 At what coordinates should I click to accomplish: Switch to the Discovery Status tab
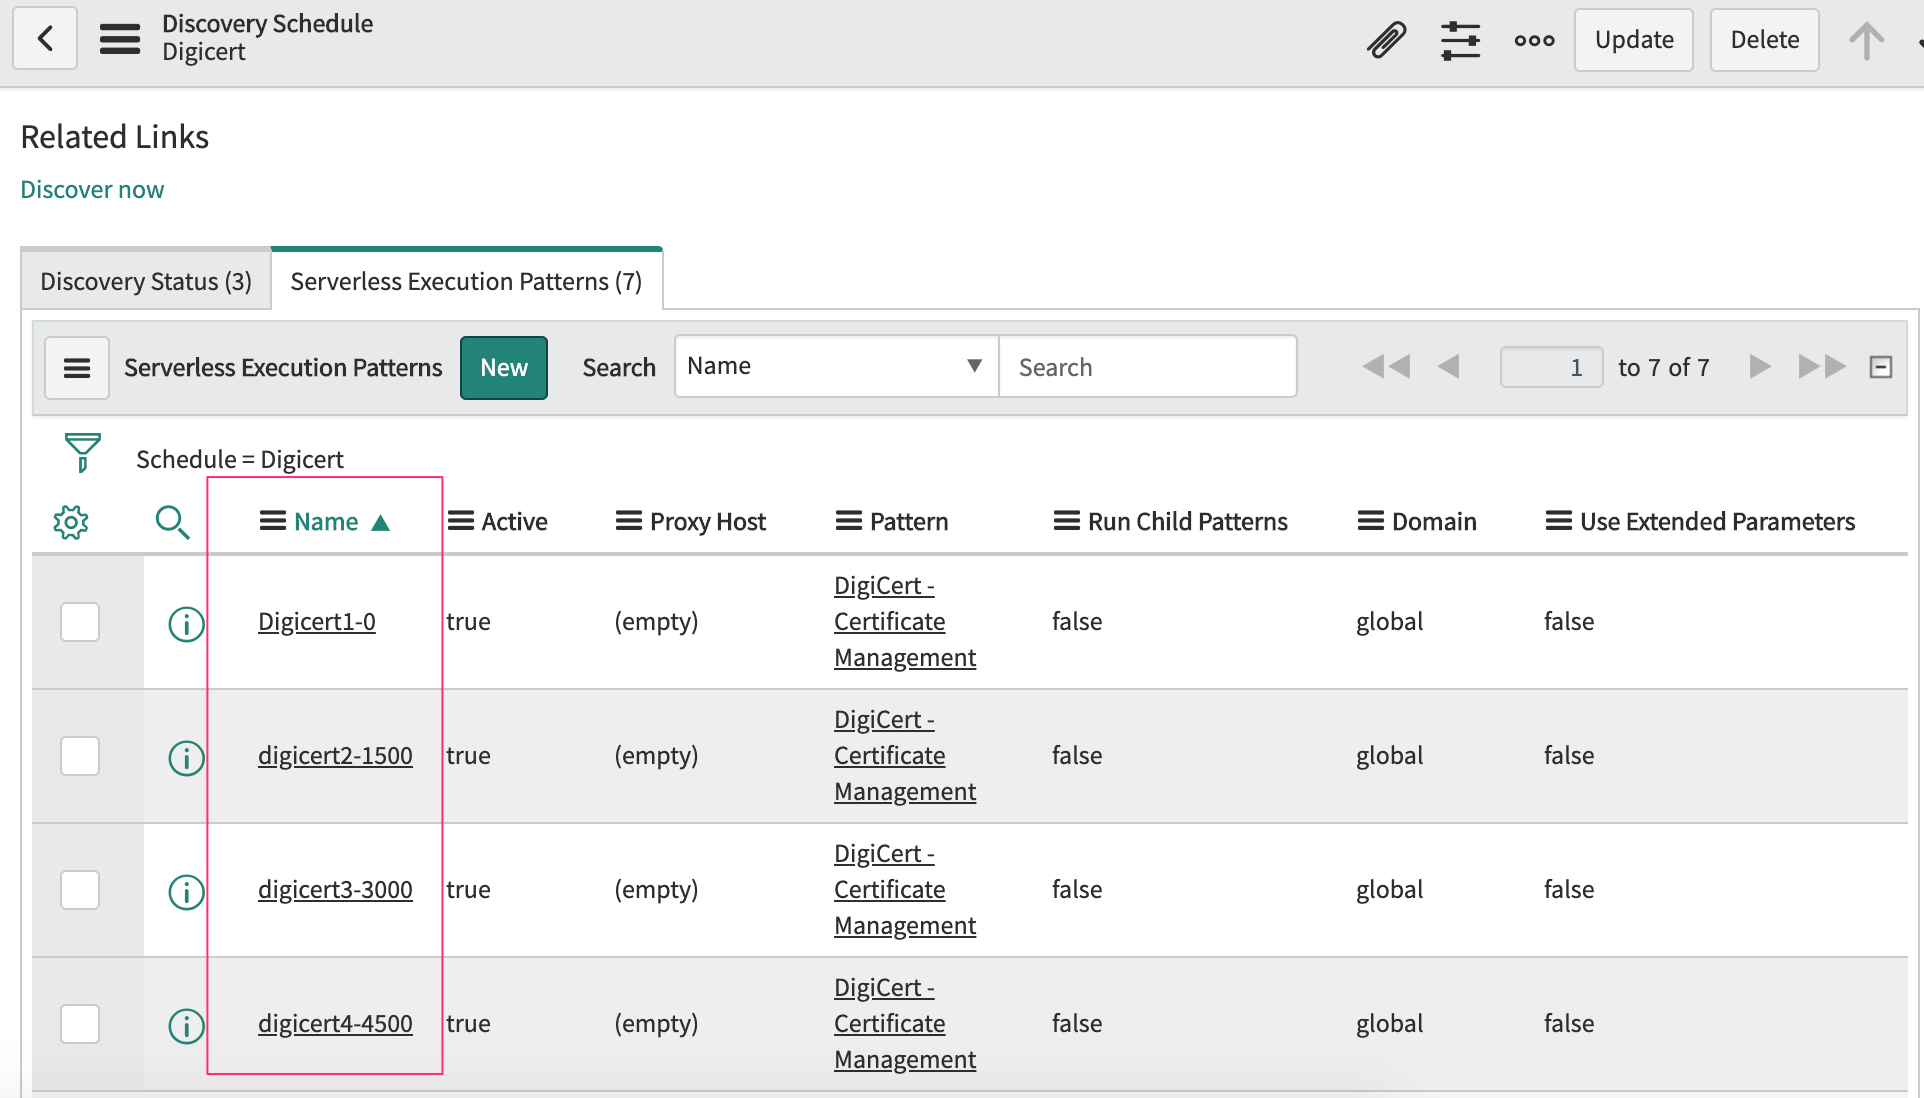click(x=146, y=281)
